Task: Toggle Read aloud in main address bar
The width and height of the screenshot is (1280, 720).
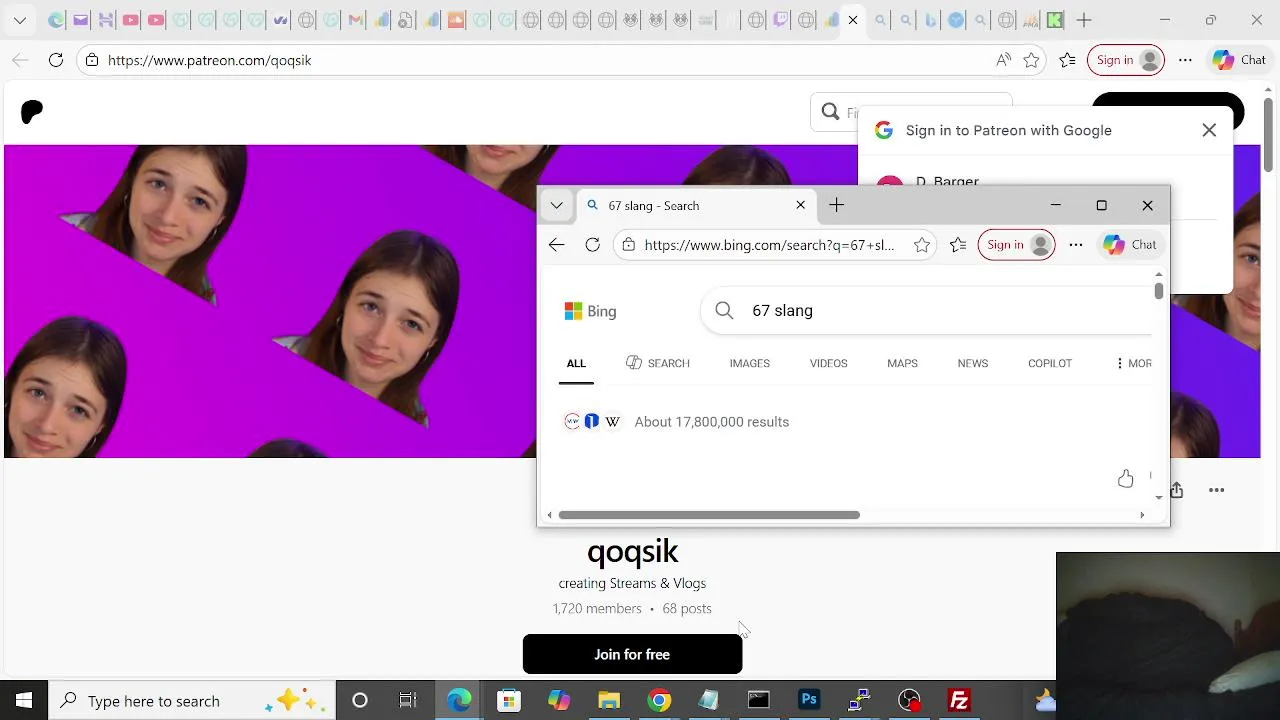Action: 1003,60
